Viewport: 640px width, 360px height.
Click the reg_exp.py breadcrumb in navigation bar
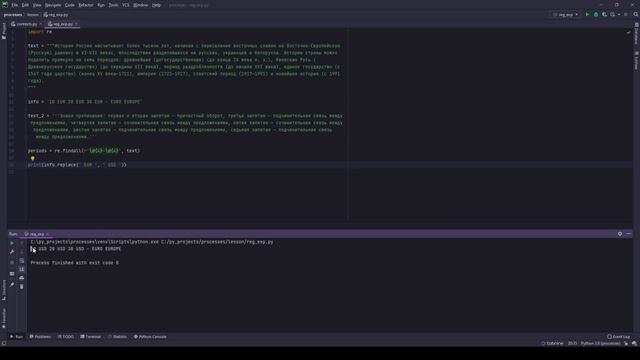56,15
